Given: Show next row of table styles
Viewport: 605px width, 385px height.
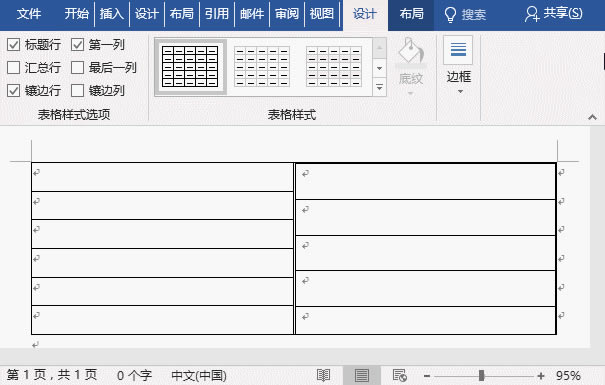Looking at the screenshot, I should [379, 68].
